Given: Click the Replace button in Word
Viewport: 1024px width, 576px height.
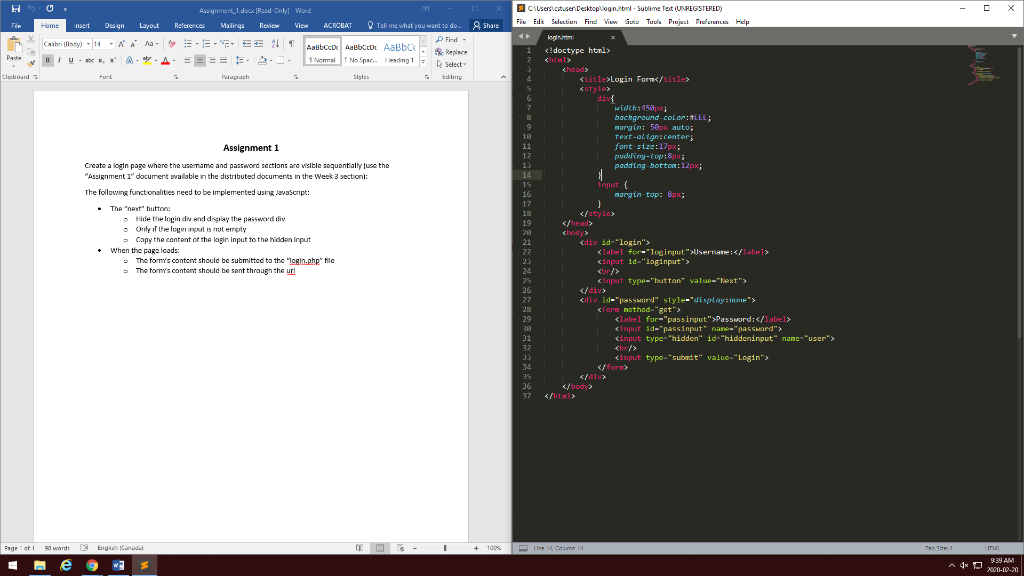Looking at the screenshot, I should (x=451, y=52).
